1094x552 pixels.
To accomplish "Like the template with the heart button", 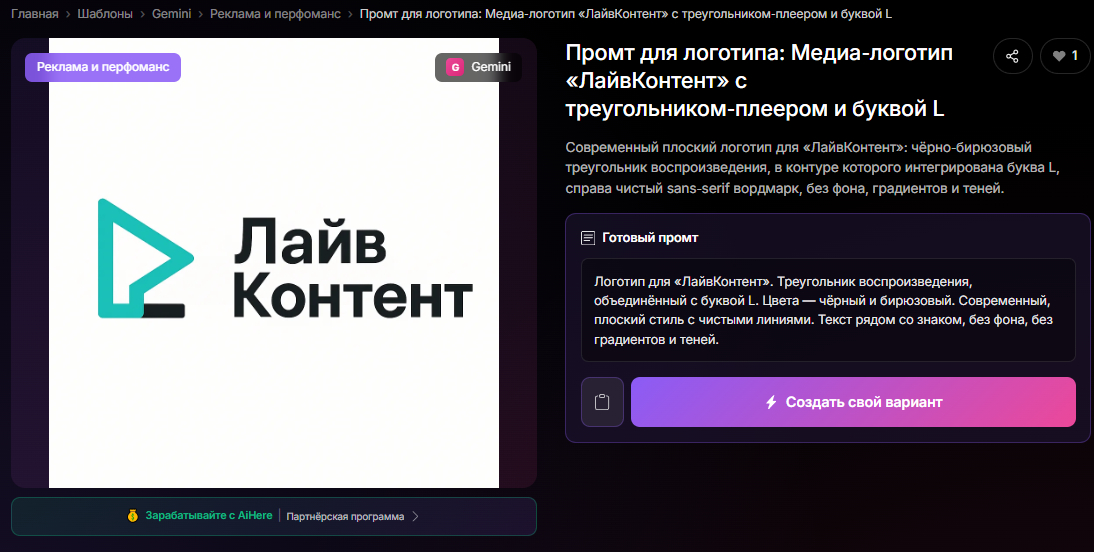I will 1065,56.
